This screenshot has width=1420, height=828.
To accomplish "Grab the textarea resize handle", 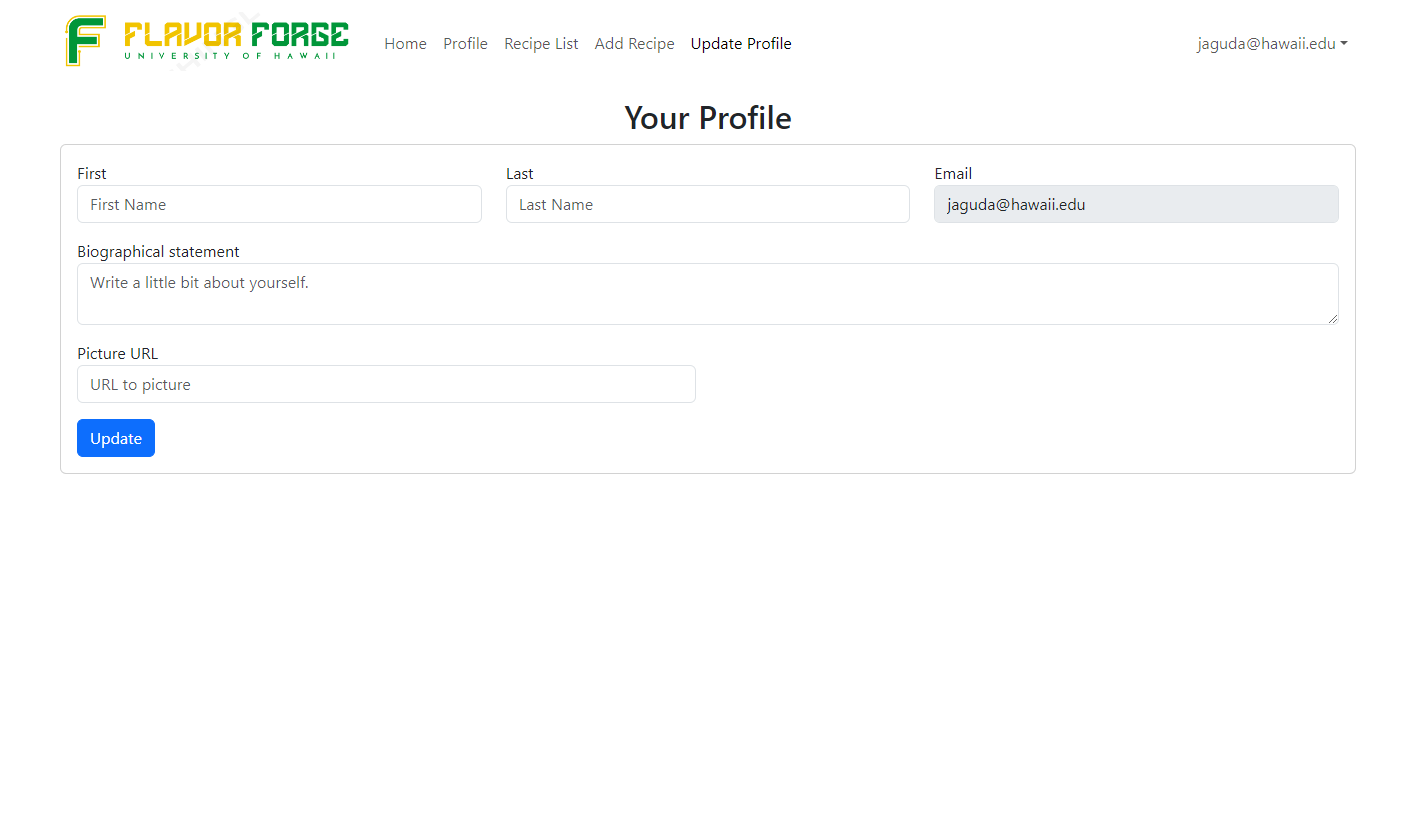I will click(x=1332, y=318).
